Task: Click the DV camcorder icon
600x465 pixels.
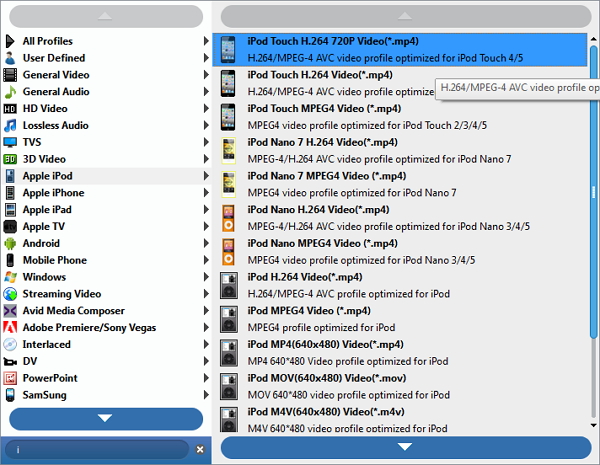Action: coord(10,361)
